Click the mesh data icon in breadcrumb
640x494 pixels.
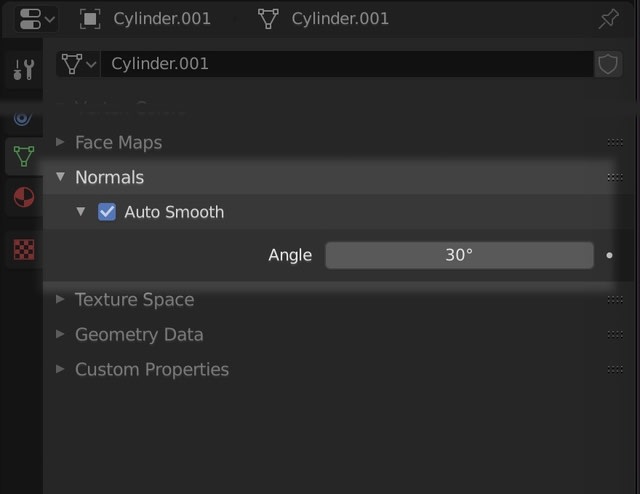269,19
